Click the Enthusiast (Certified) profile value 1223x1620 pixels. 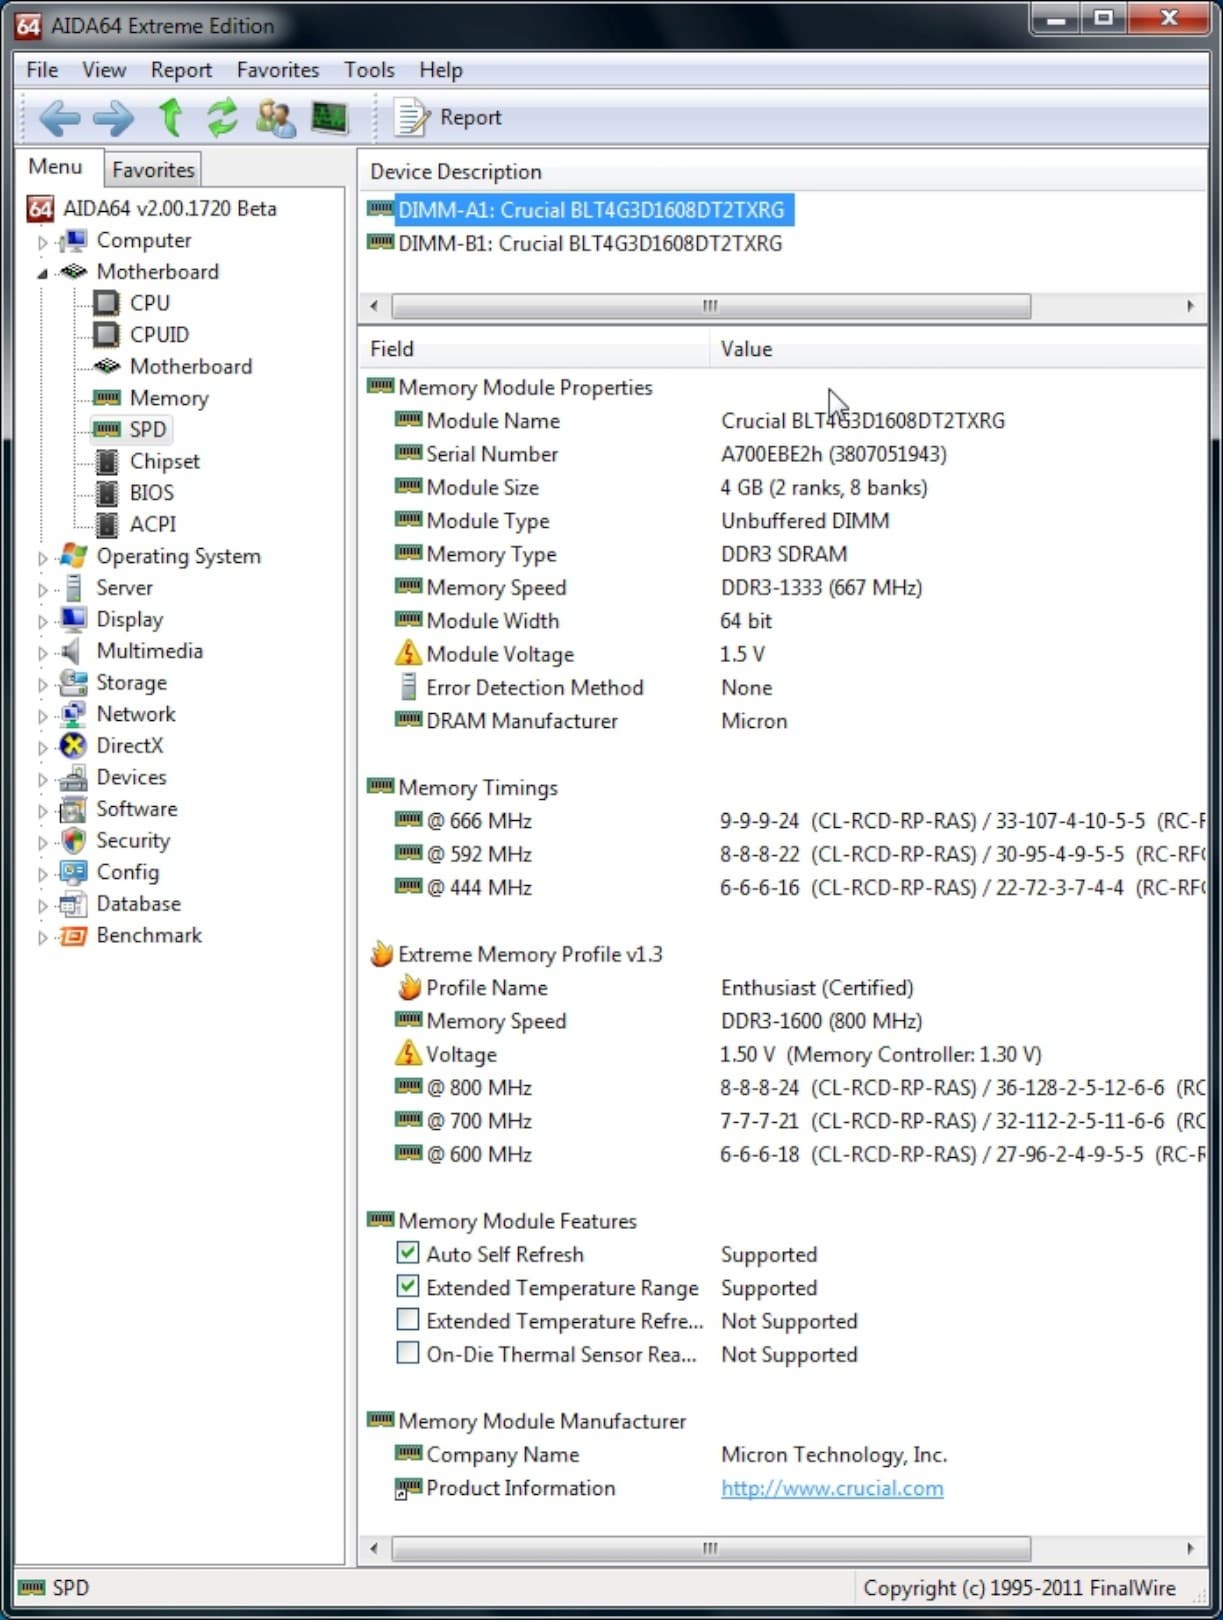[x=817, y=988]
